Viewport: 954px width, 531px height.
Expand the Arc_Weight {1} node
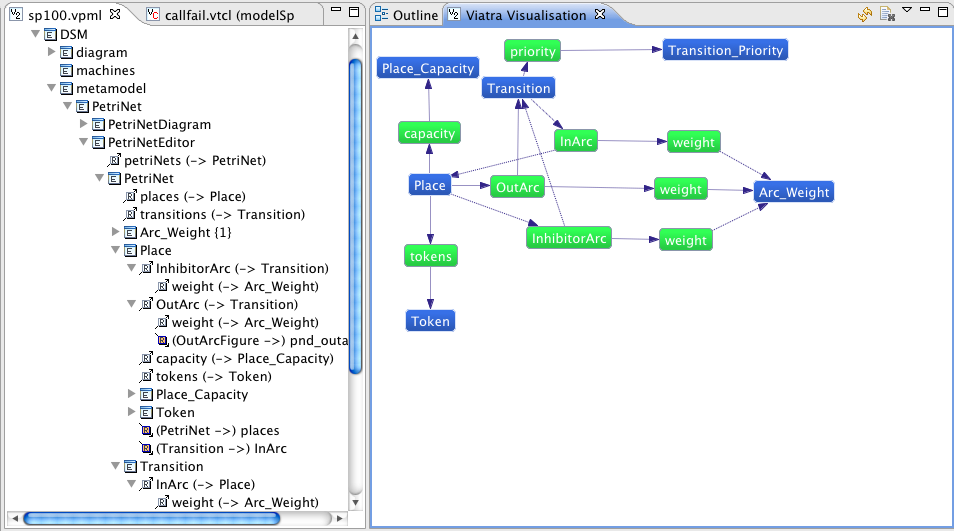click(x=116, y=232)
